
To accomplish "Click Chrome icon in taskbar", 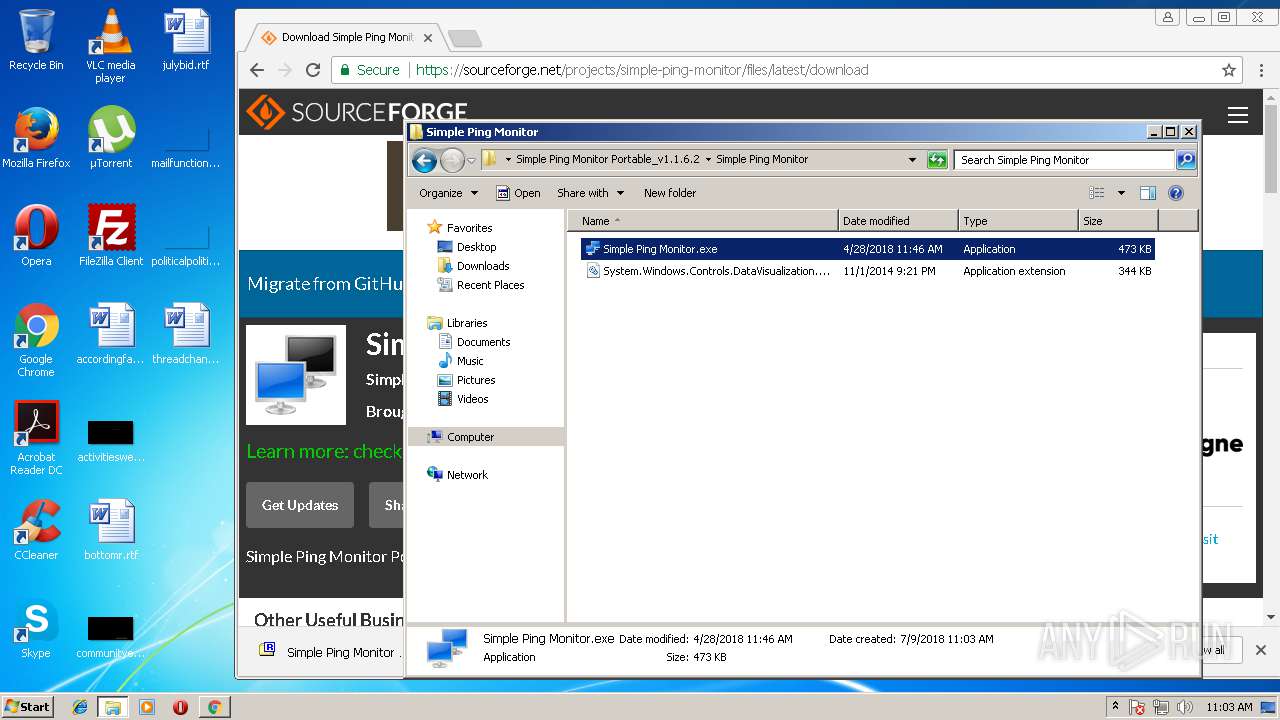I will [214, 707].
